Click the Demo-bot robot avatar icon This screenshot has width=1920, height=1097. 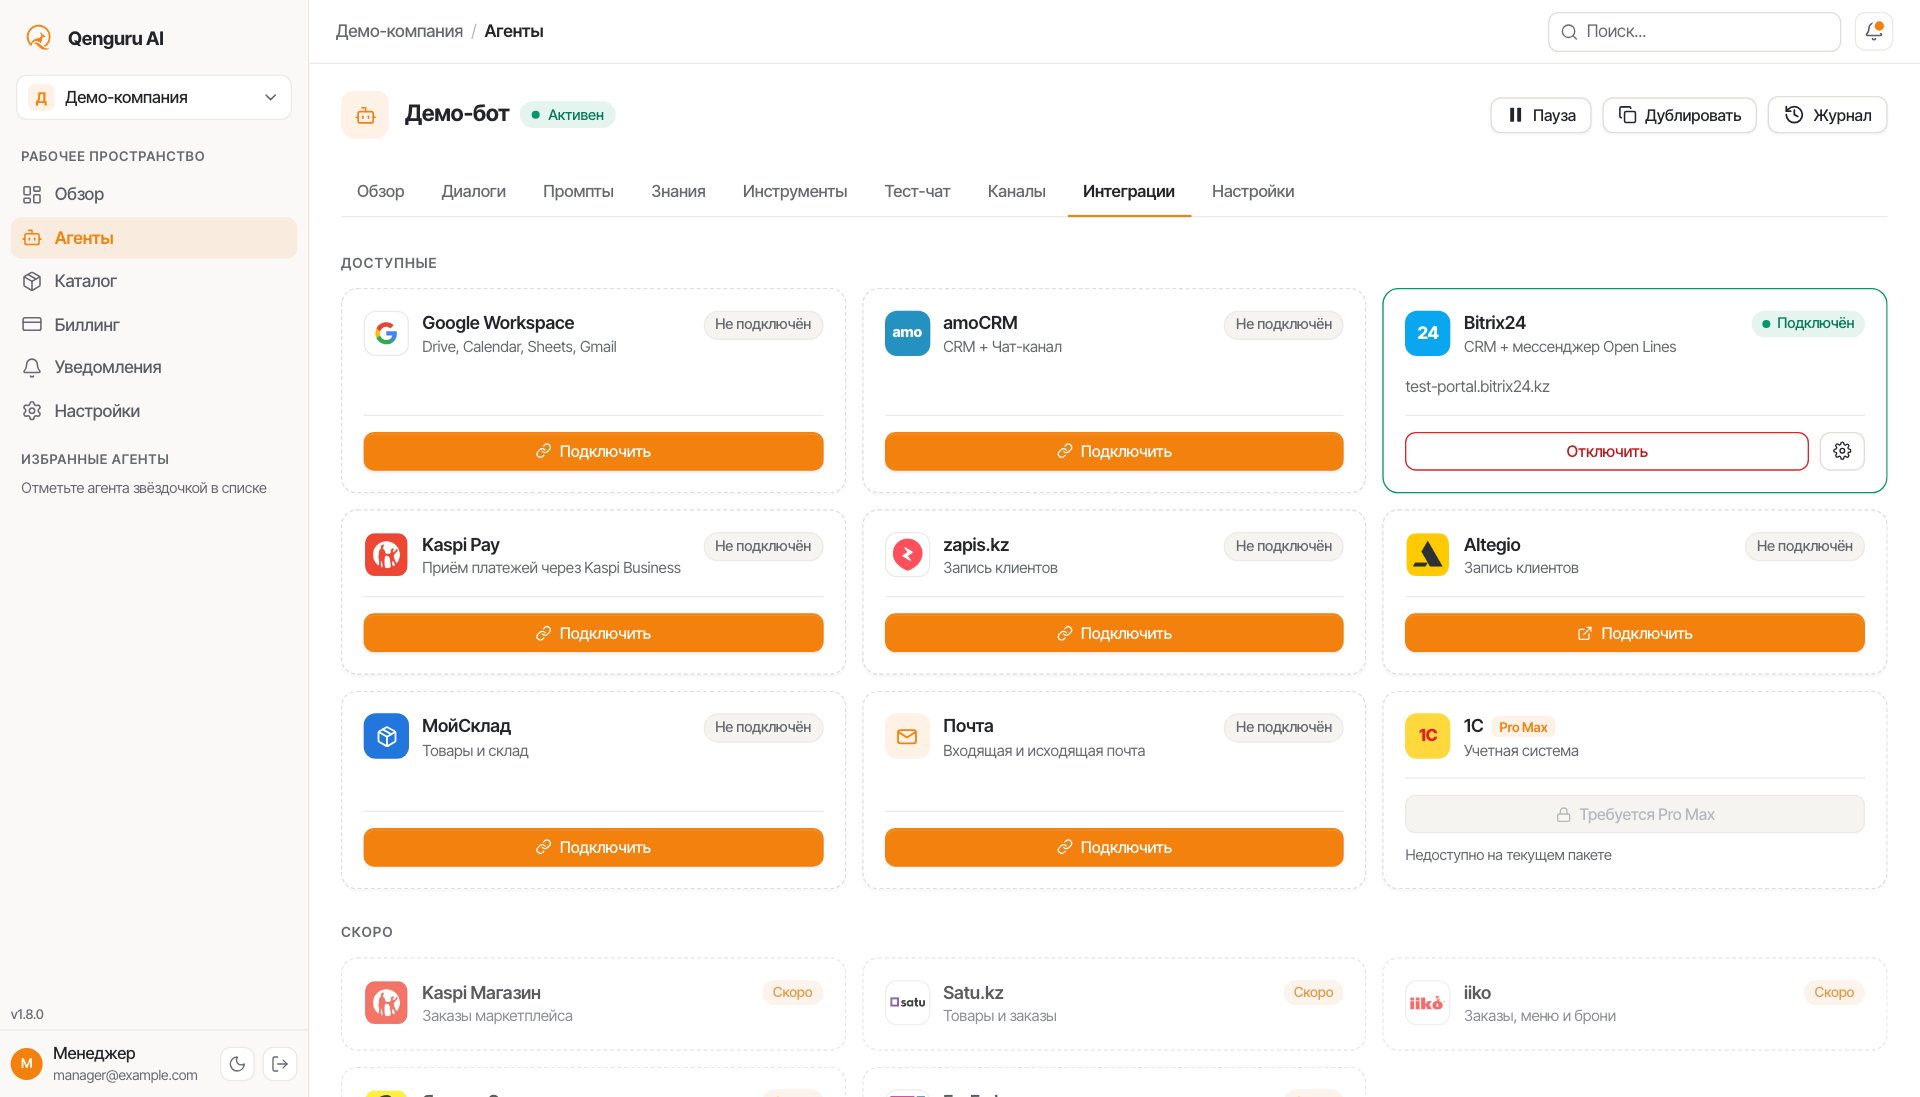[365, 115]
